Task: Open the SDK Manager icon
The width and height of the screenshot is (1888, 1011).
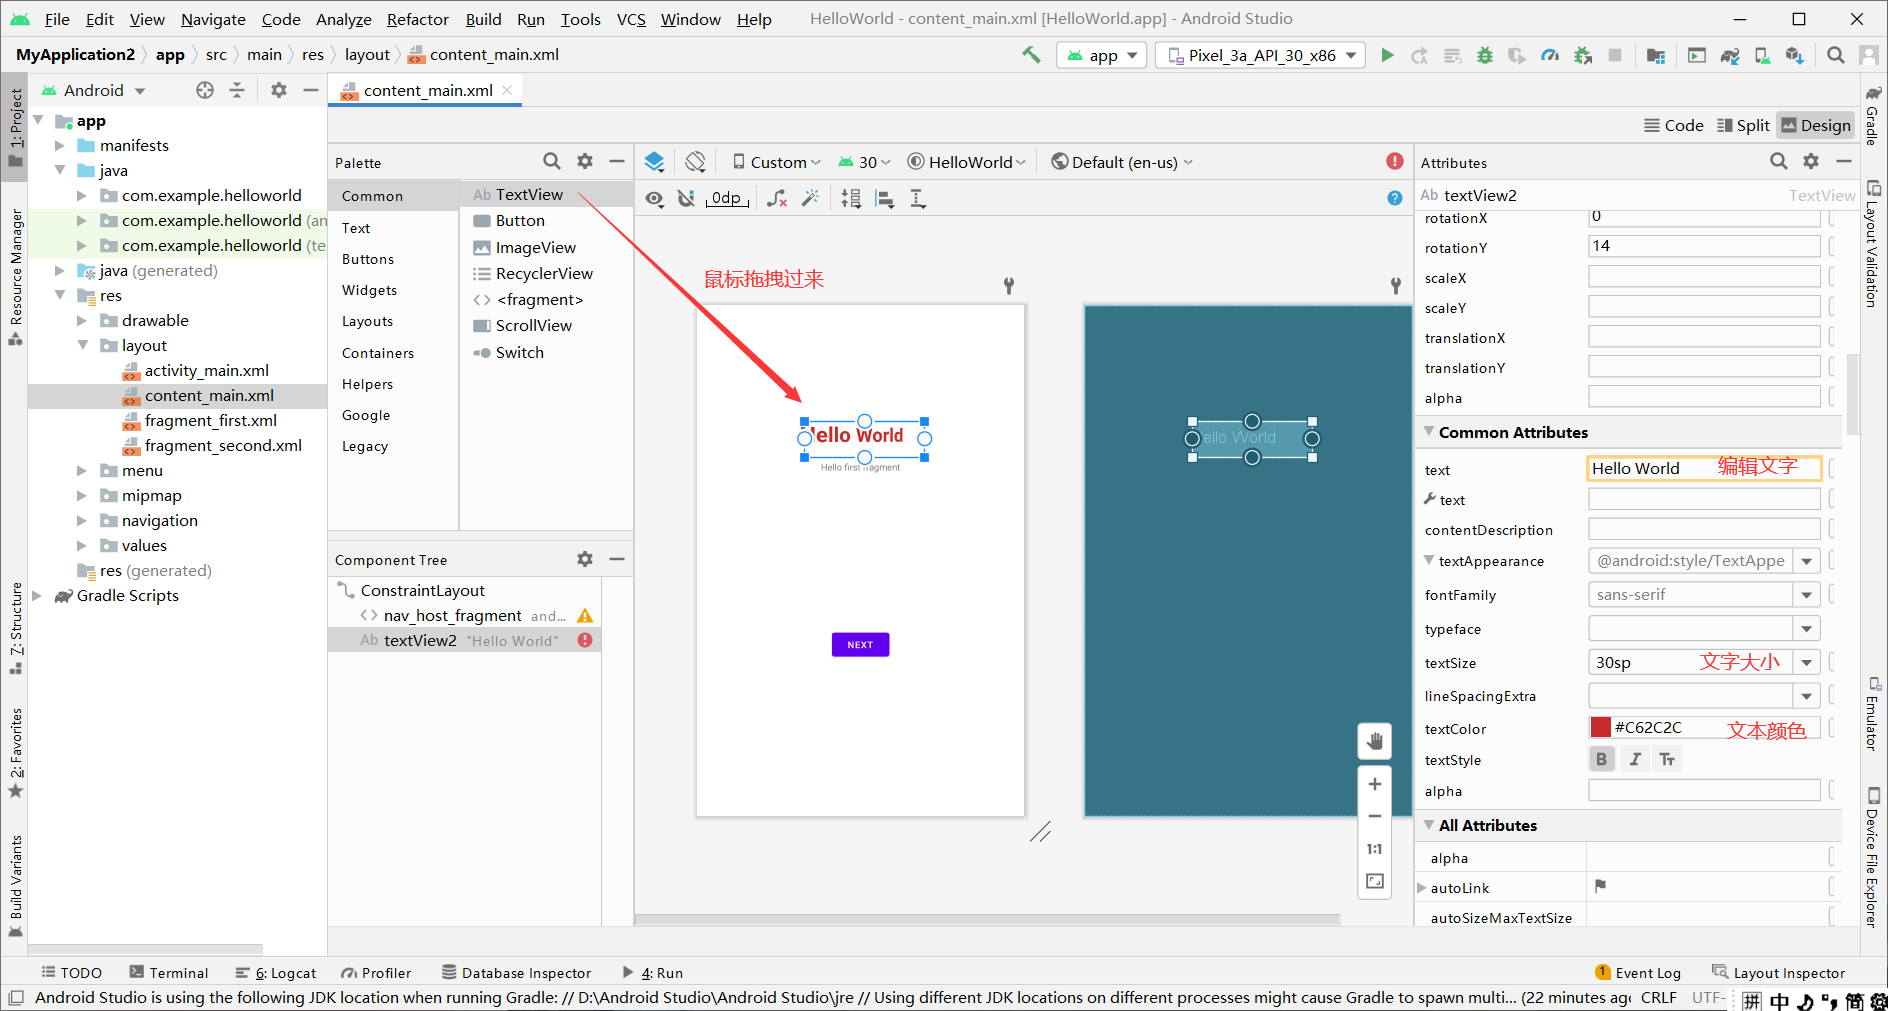Action: point(1795,55)
